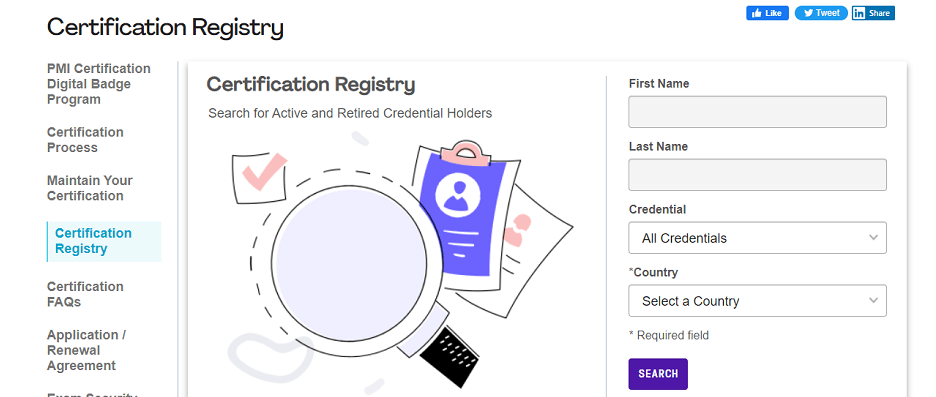Click the Country dropdown chevron arrow
Viewport: 936px width, 397px height.
tap(873, 300)
